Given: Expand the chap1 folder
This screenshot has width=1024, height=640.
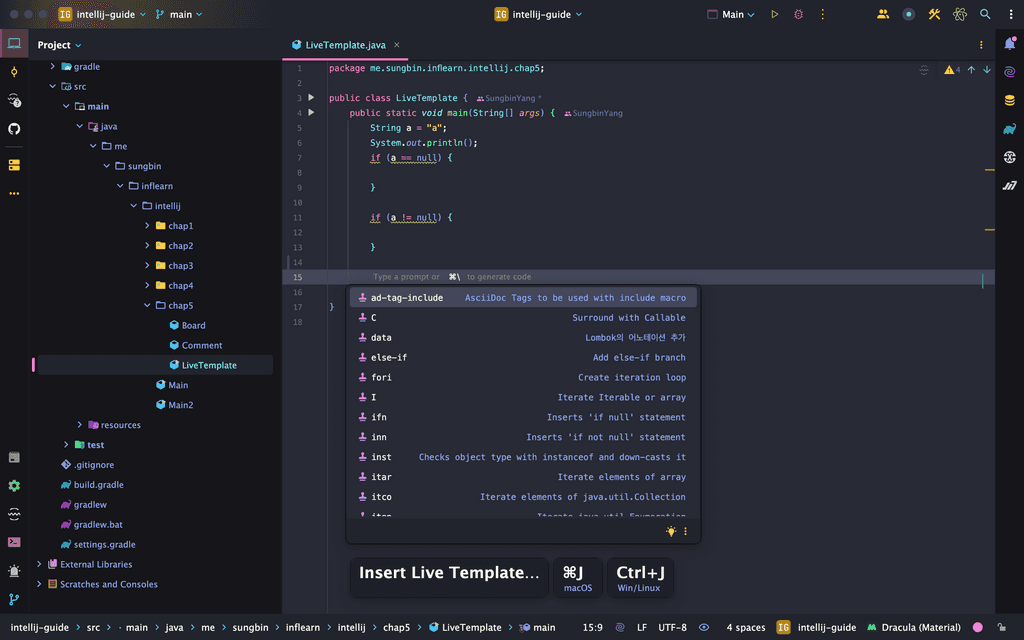Looking at the screenshot, I should pos(147,225).
